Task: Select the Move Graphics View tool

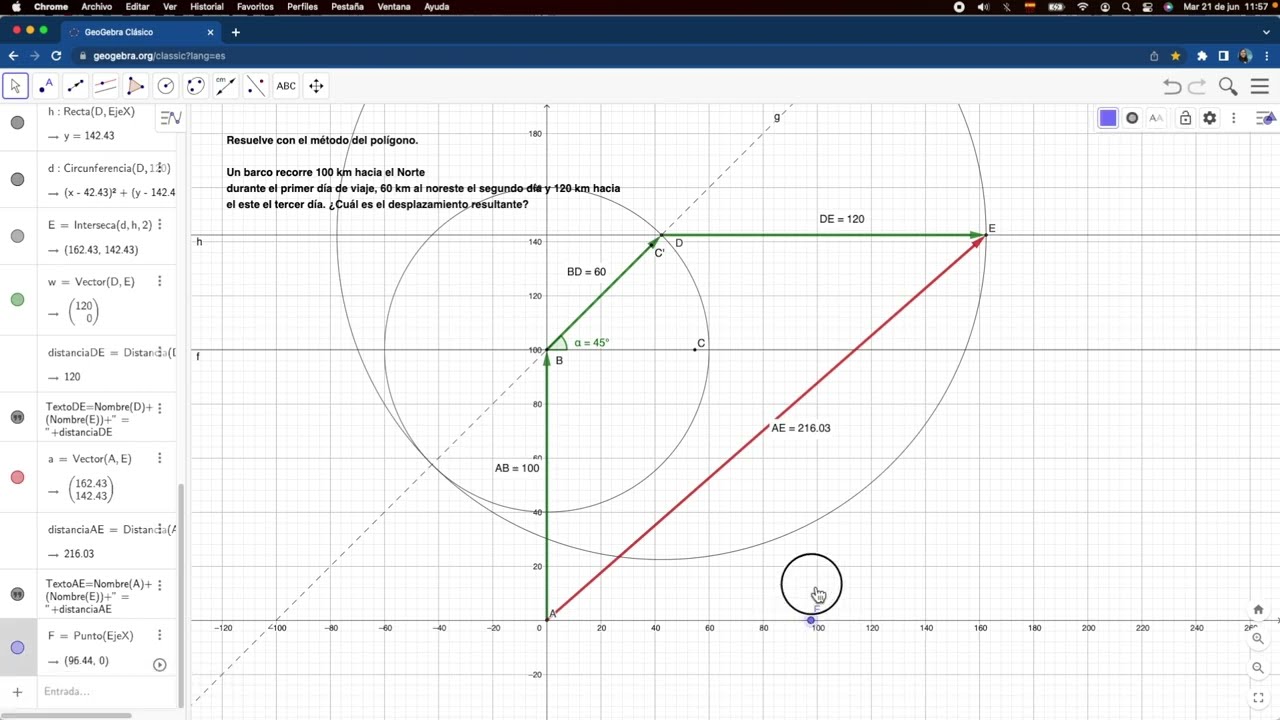Action: 316,86
